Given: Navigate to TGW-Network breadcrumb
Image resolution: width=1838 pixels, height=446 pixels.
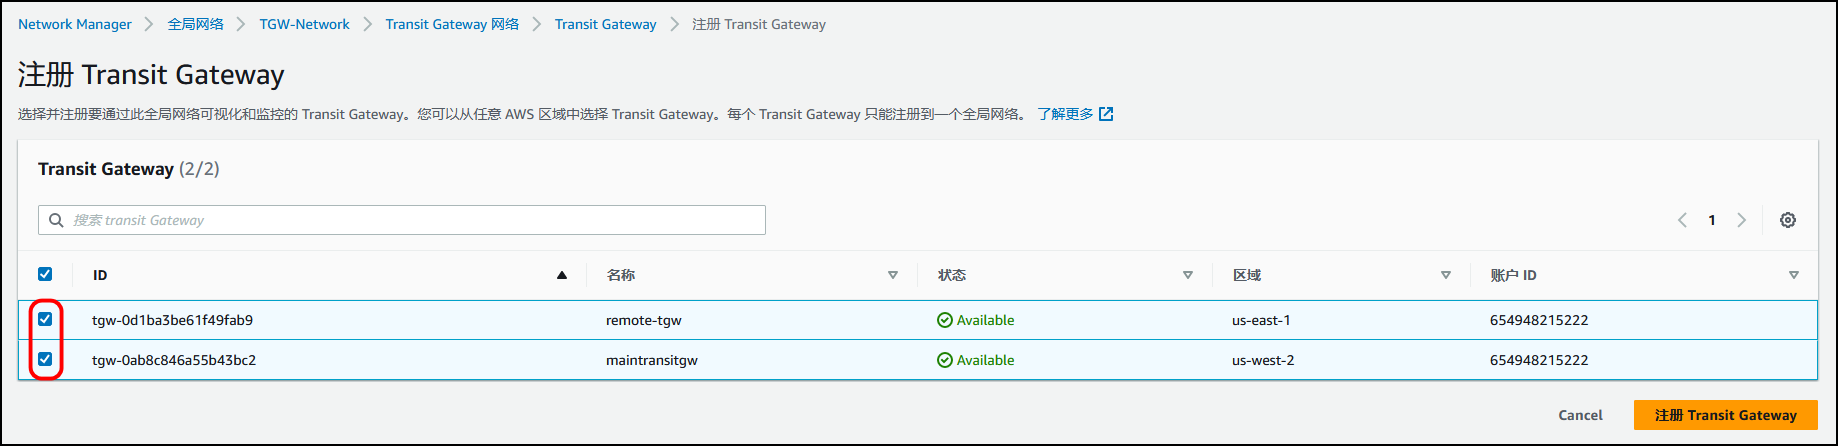Looking at the screenshot, I should [304, 24].
